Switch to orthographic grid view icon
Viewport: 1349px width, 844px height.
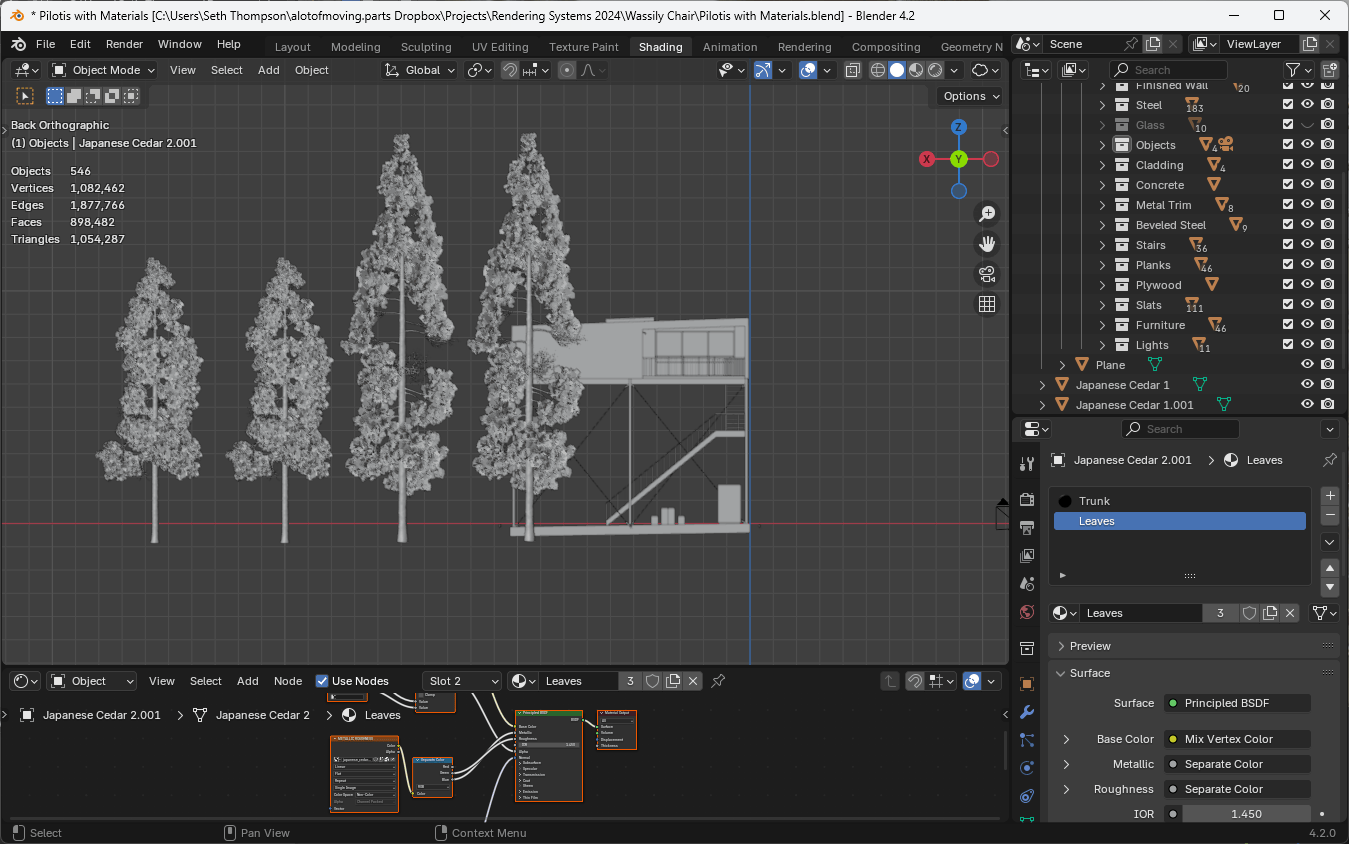[987, 305]
